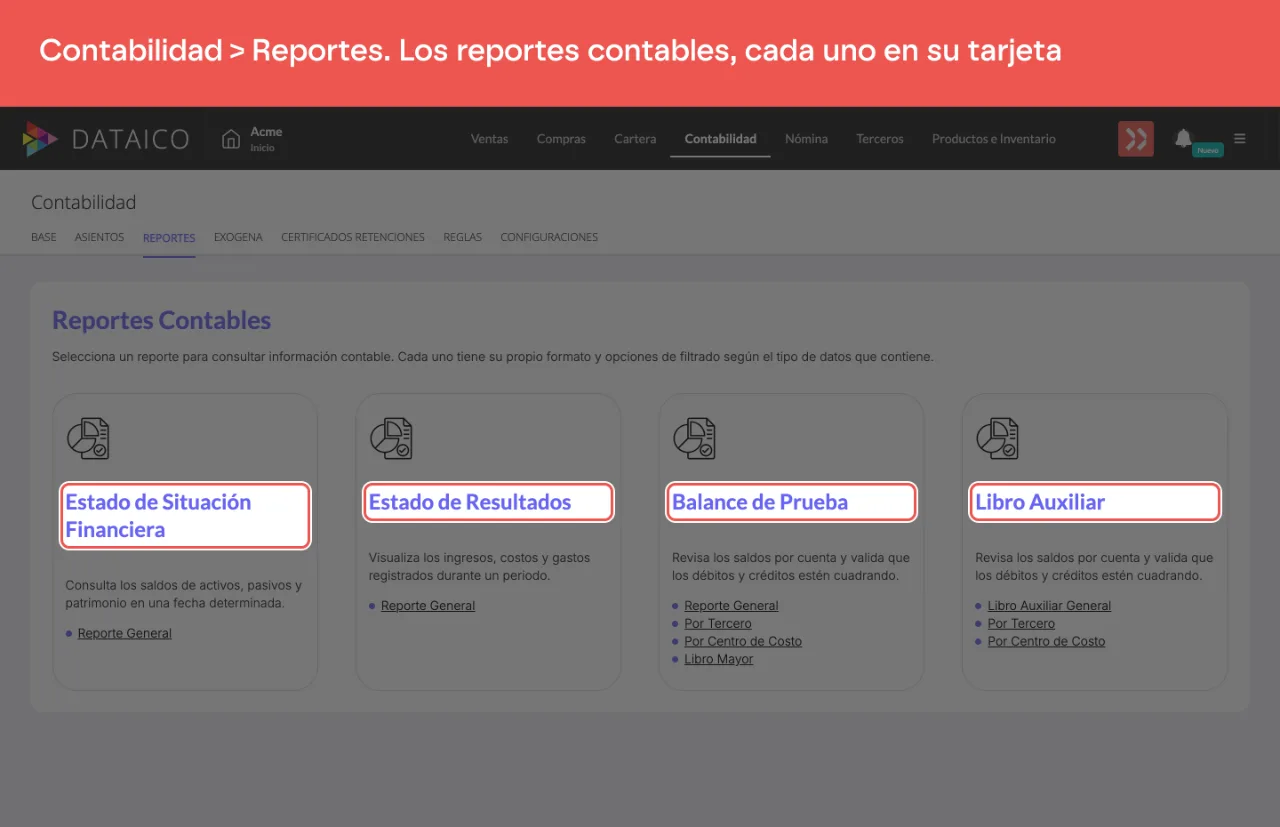Click the red double-arrow icon in header
This screenshot has width=1280, height=827.
pyautogui.click(x=1136, y=139)
